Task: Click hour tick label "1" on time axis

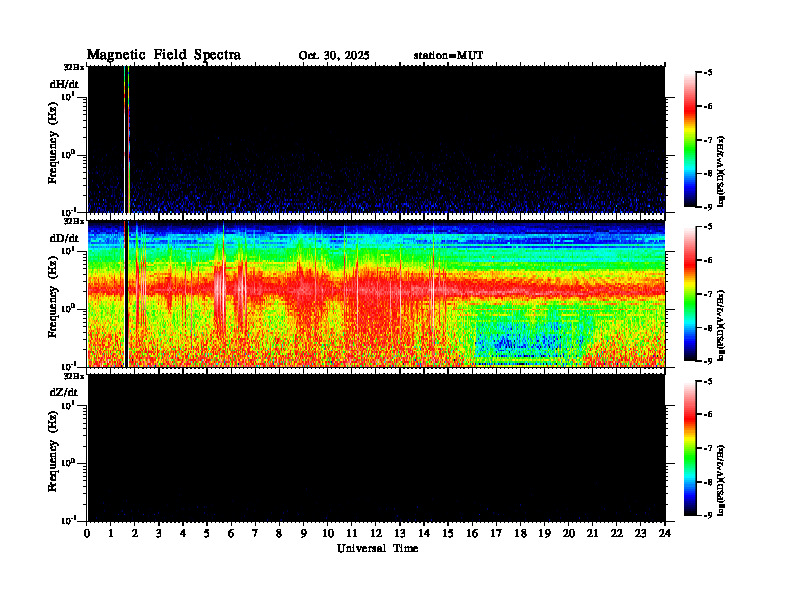Action: (x=111, y=534)
